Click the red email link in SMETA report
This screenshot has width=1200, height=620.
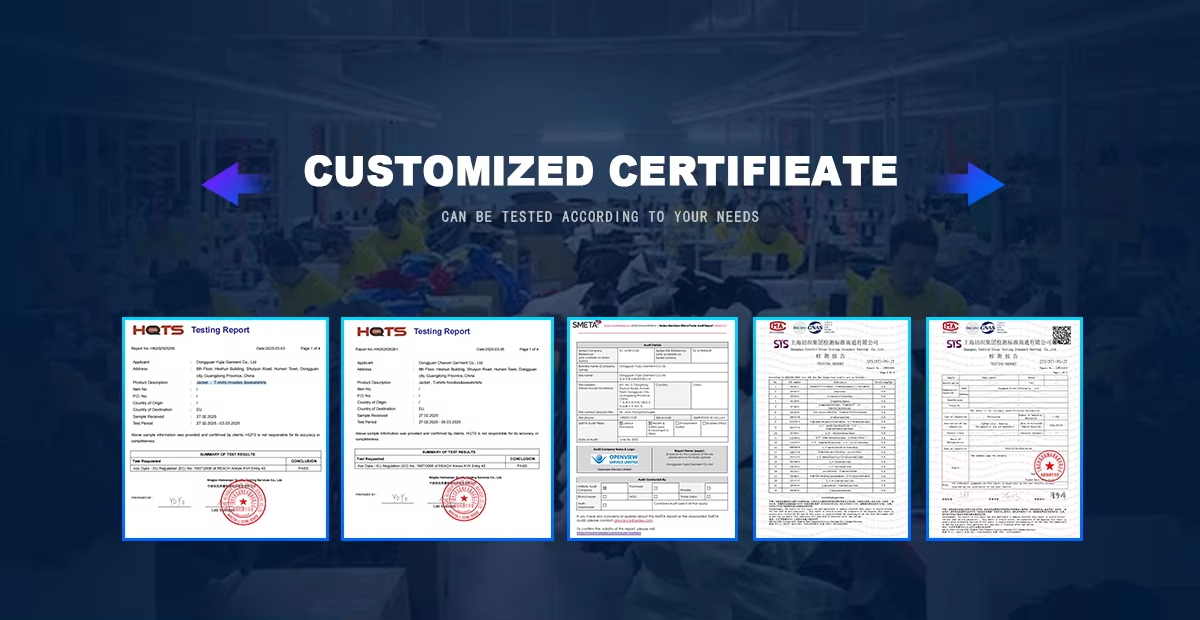point(633,520)
